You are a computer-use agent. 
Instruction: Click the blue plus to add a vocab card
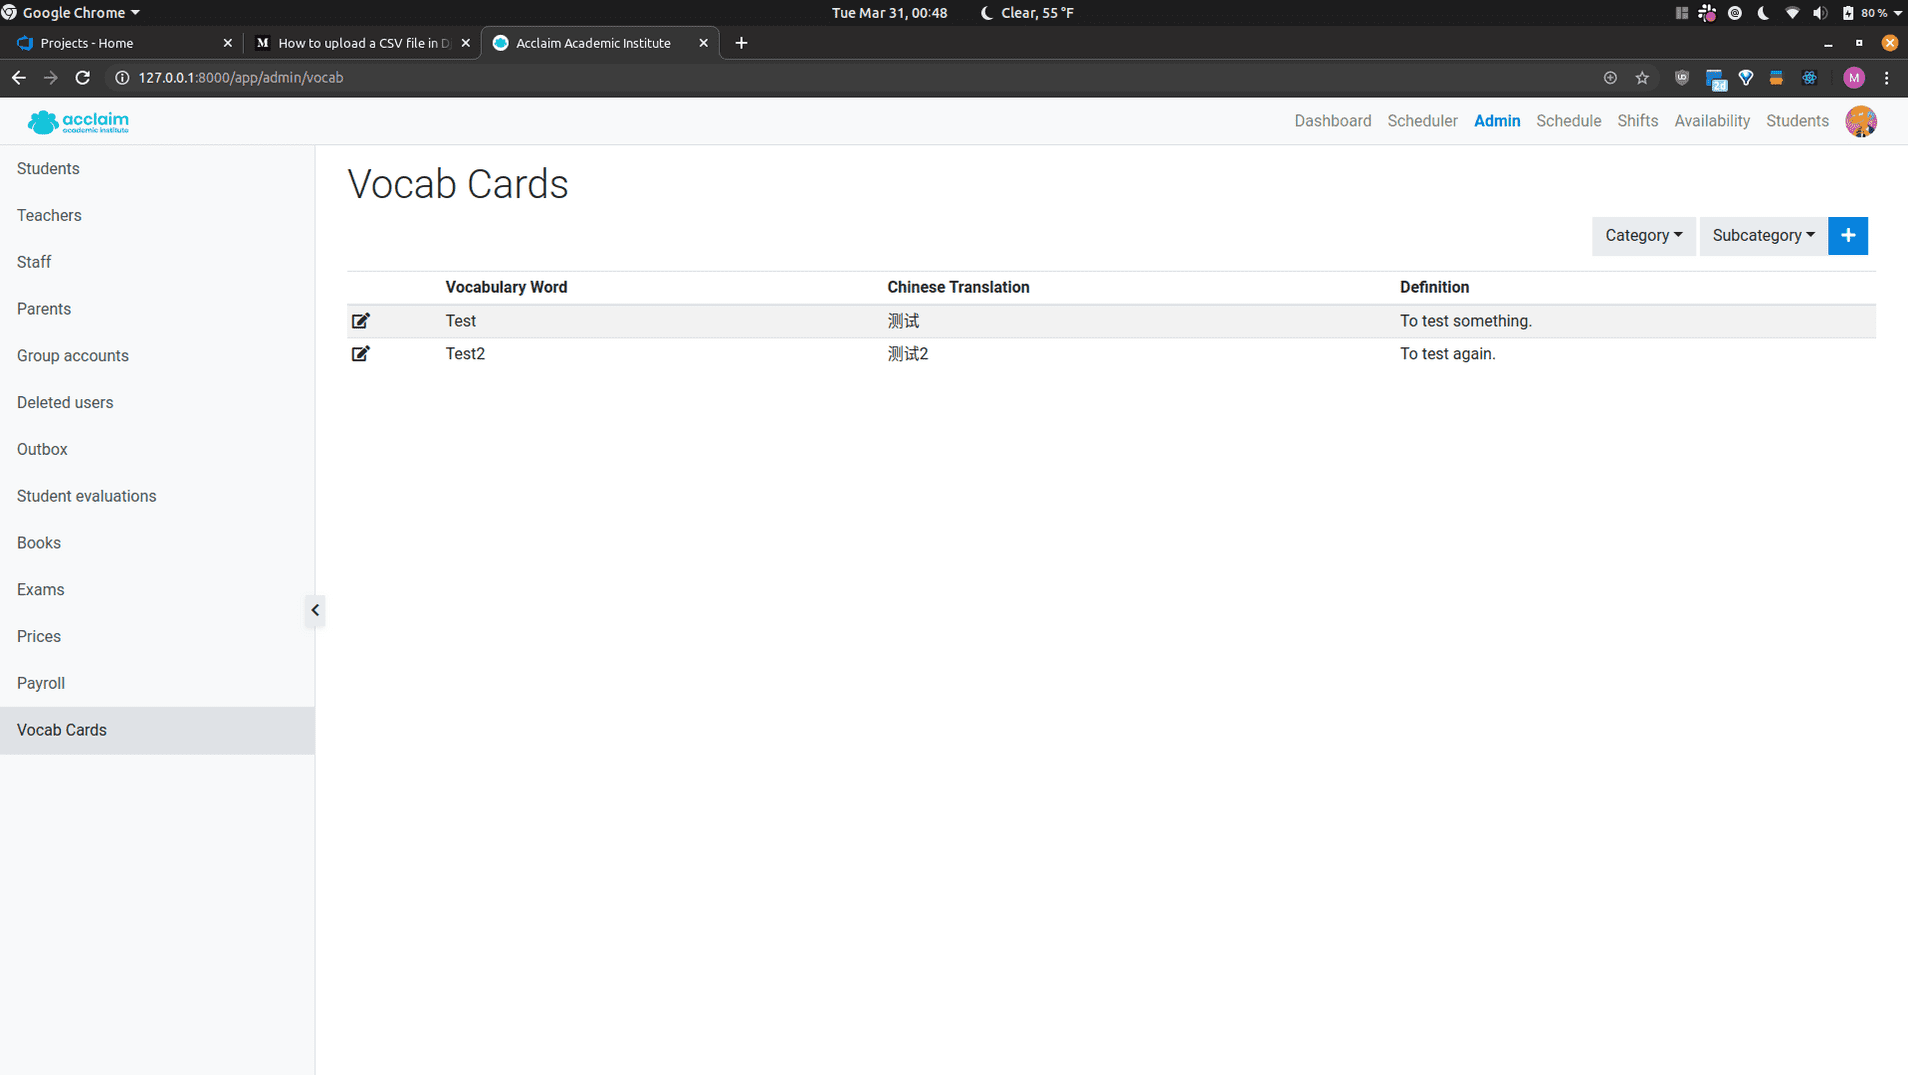coord(1847,235)
